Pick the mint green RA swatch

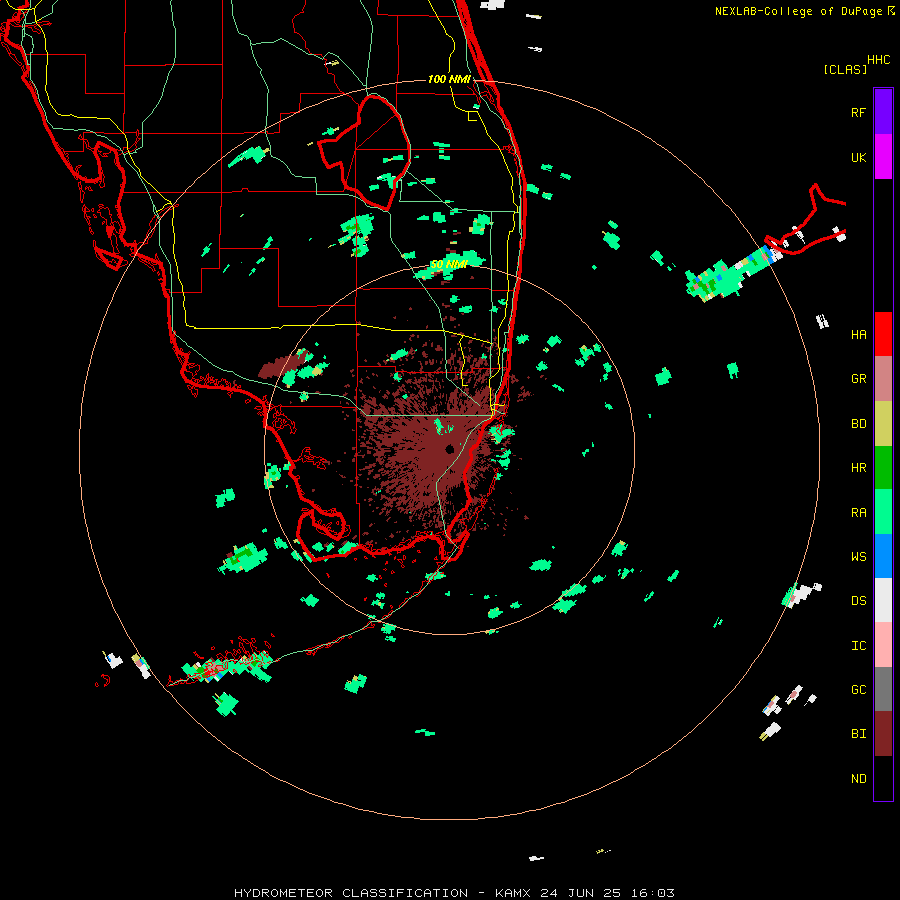point(883,512)
